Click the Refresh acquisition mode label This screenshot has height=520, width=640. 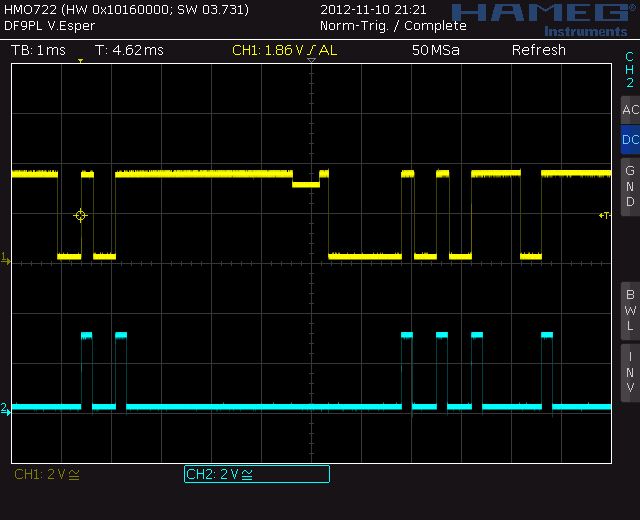[x=539, y=50]
